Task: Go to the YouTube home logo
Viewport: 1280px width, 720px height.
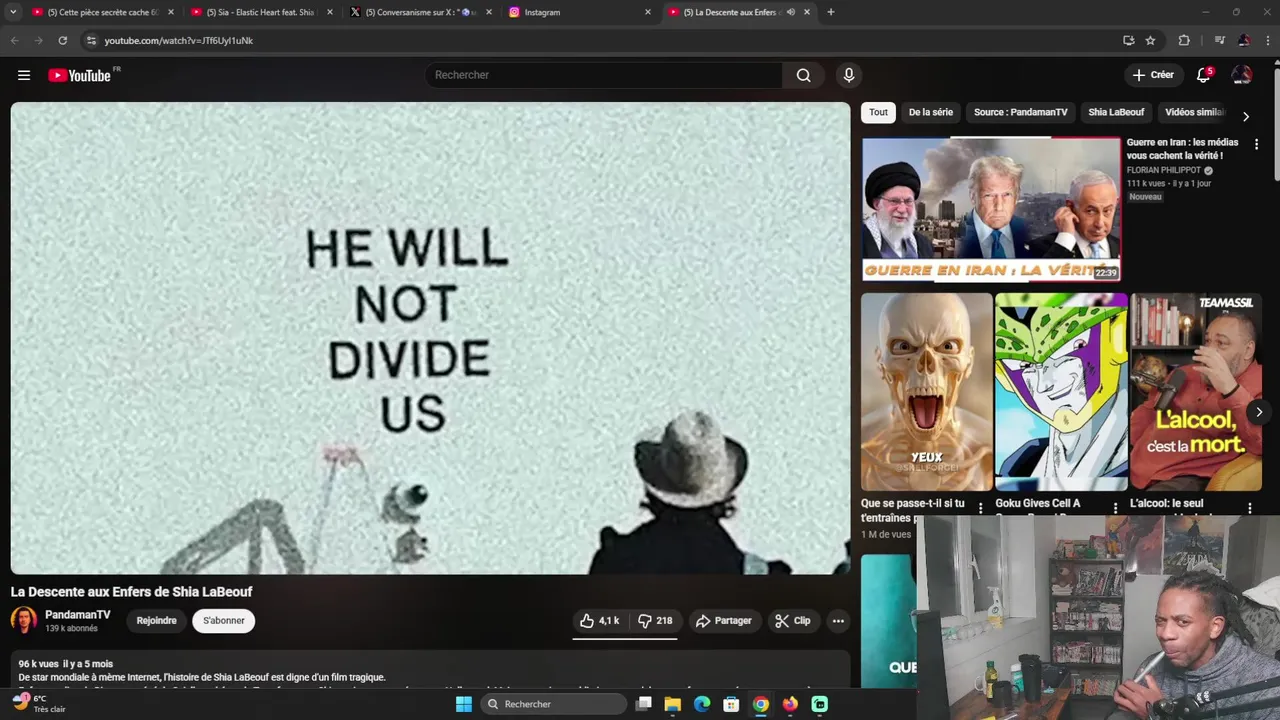Action: 80,75
